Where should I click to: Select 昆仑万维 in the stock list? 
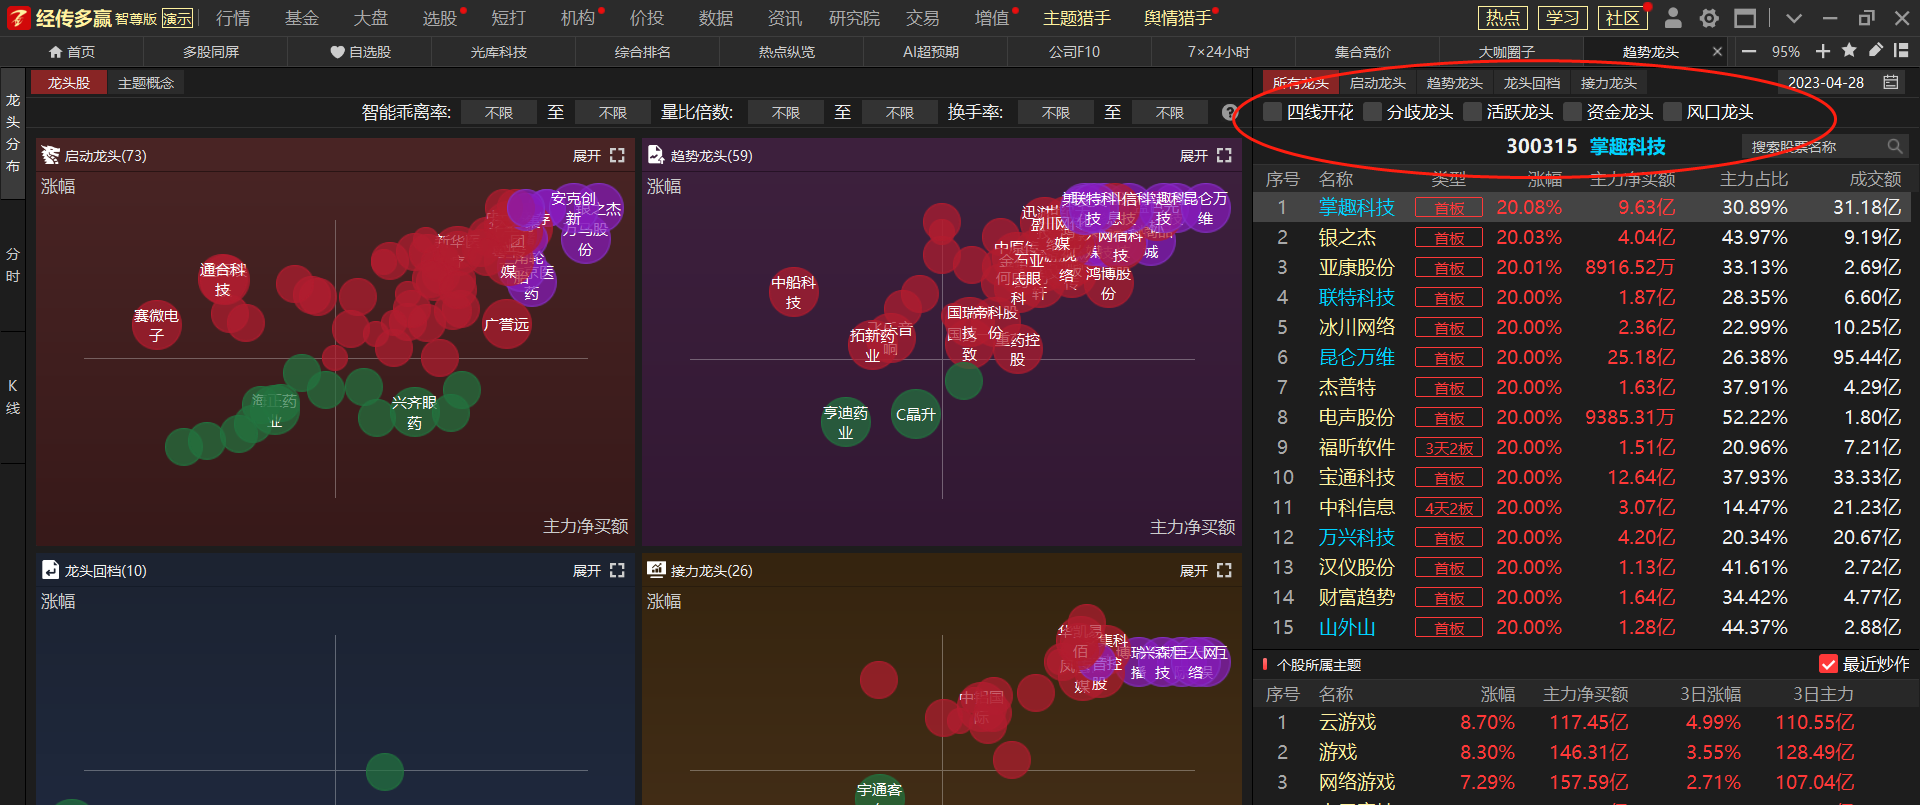(1356, 357)
